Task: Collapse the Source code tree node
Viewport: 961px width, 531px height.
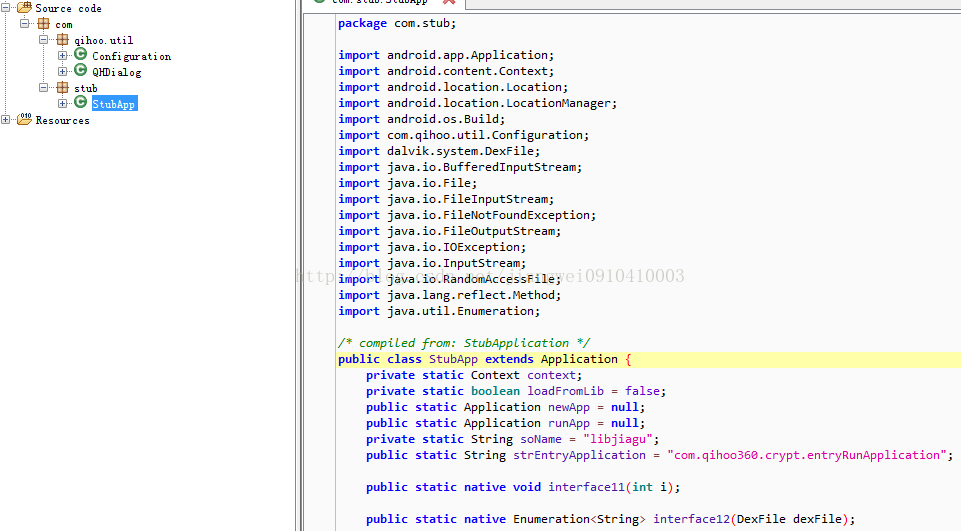Action: [6, 7]
